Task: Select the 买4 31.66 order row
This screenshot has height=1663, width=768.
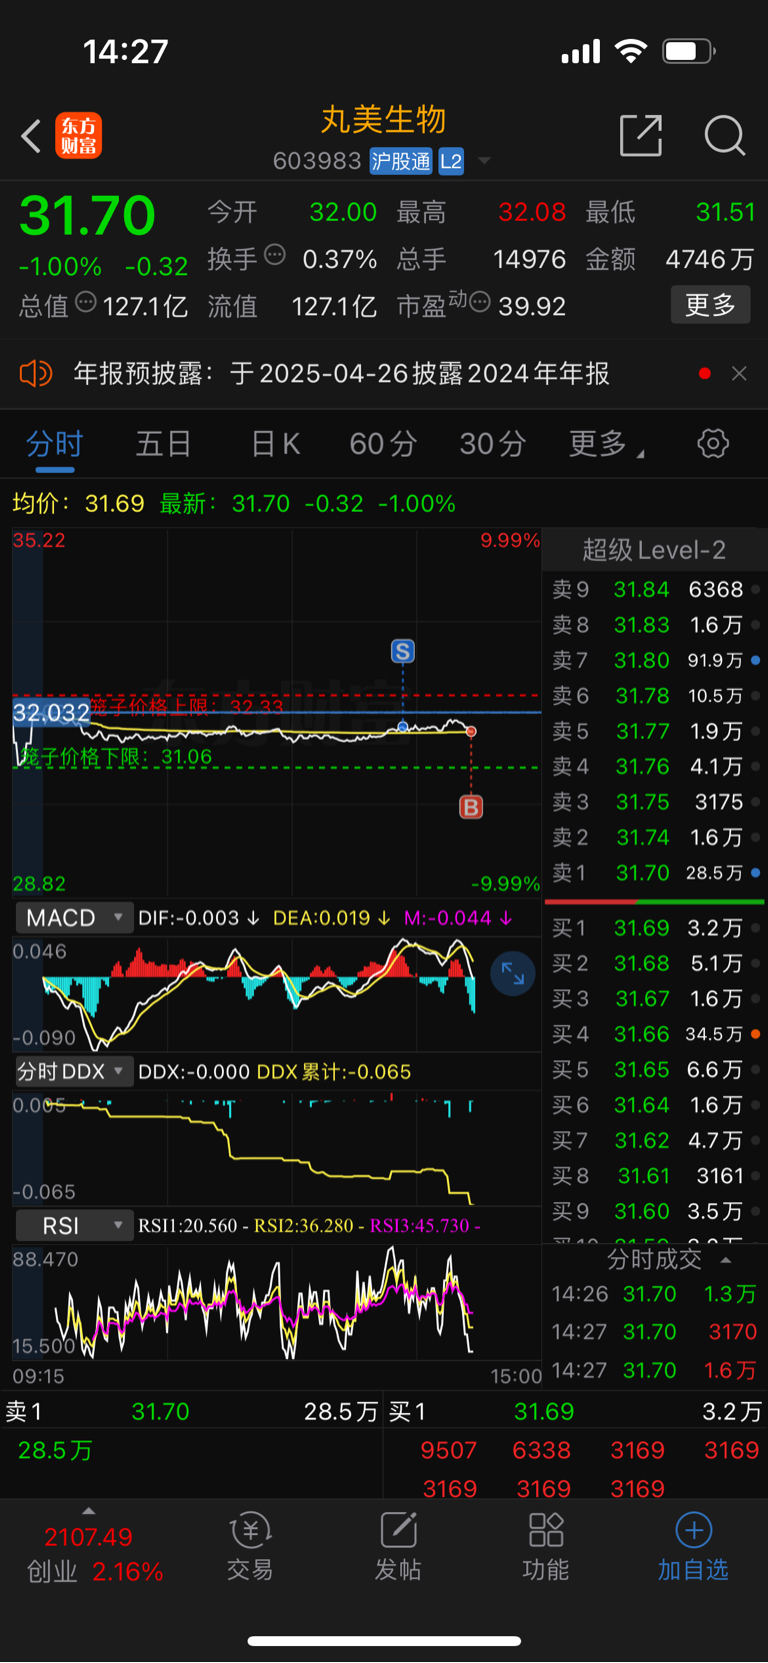Action: [x=655, y=1035]
